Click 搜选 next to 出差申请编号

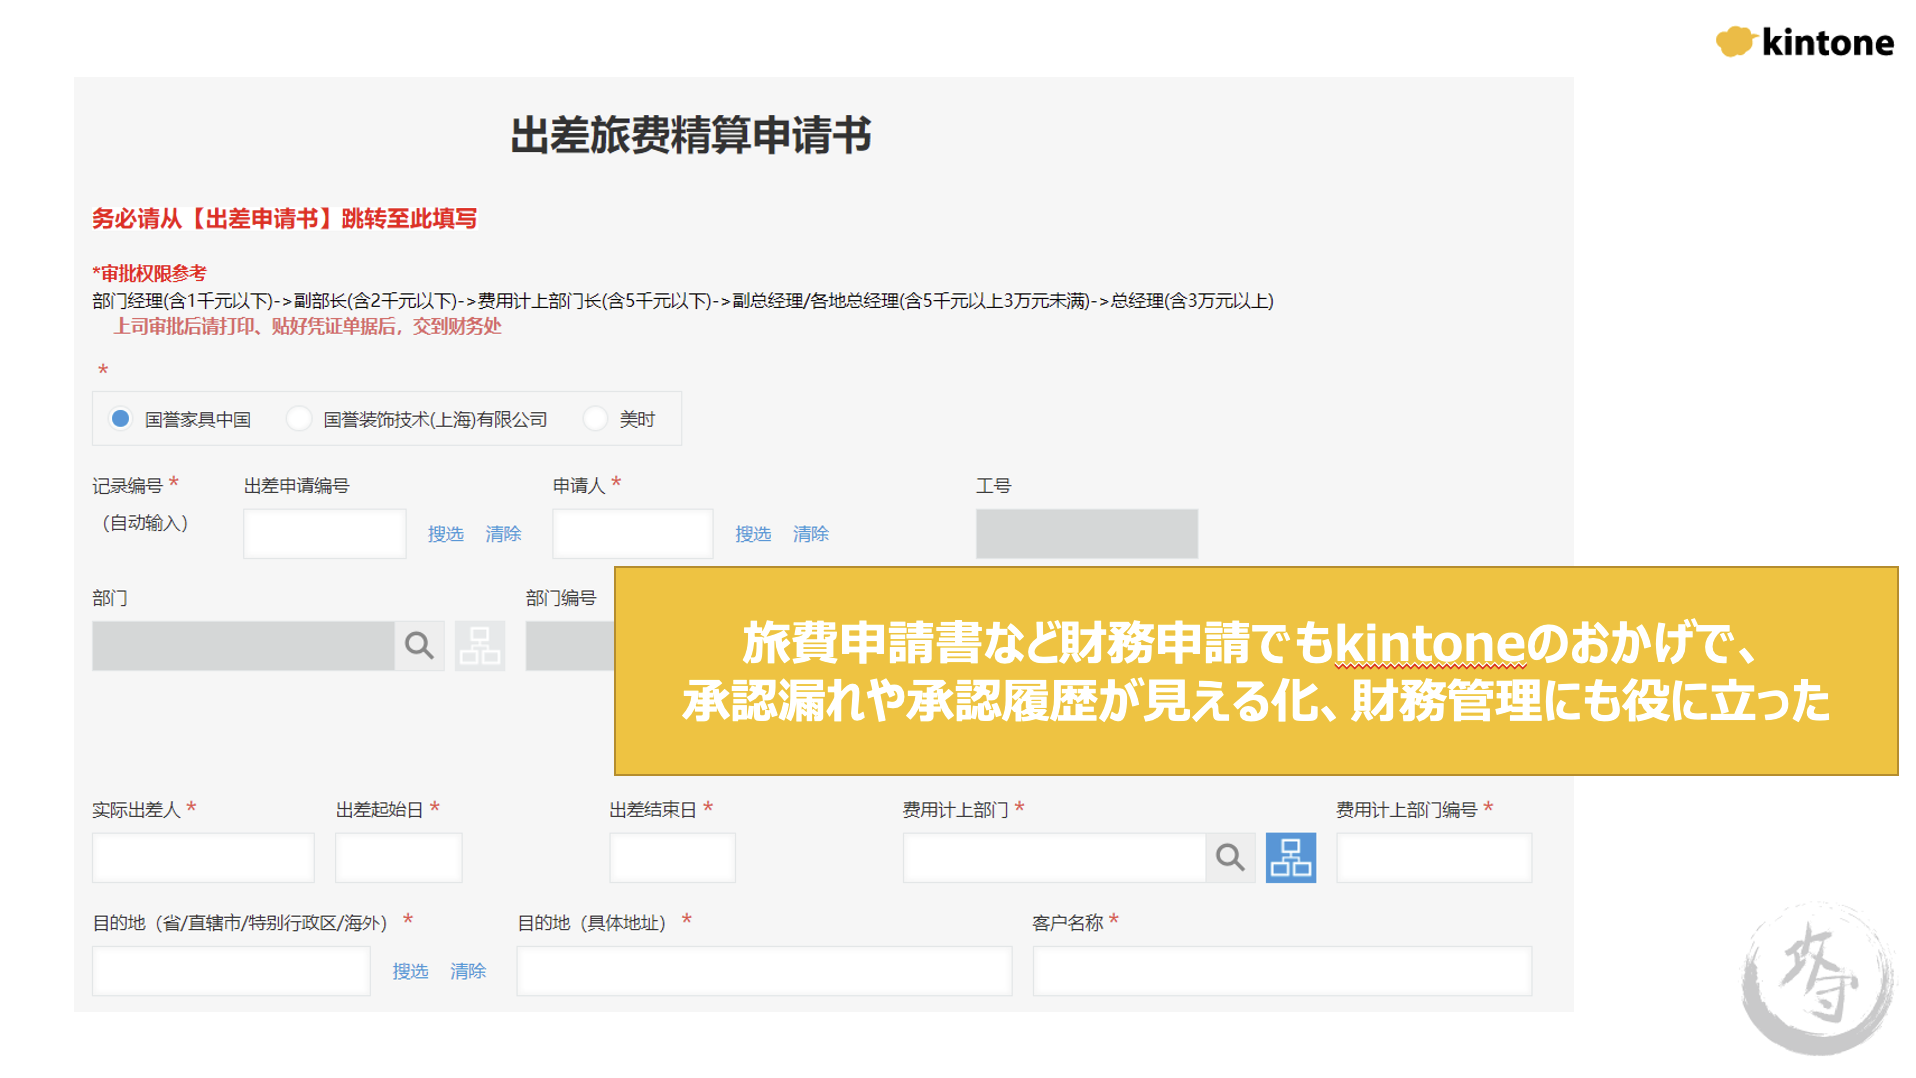446,534
